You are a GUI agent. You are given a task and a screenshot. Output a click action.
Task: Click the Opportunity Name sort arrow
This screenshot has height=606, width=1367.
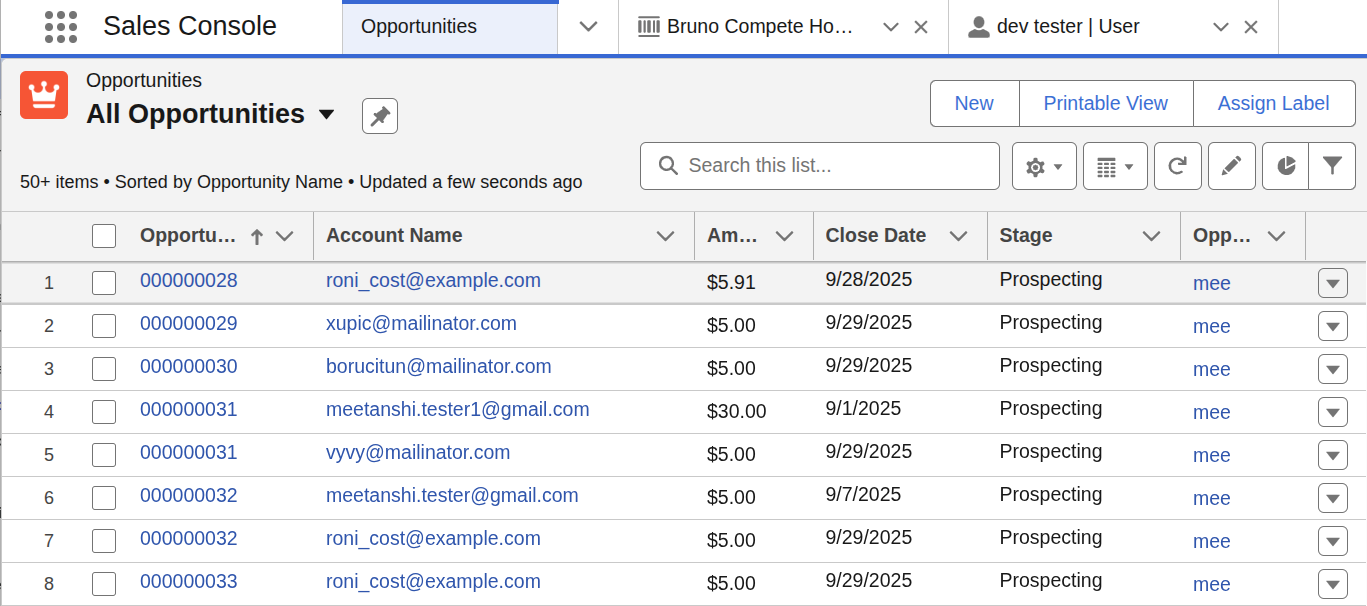(x=257, y=237)
